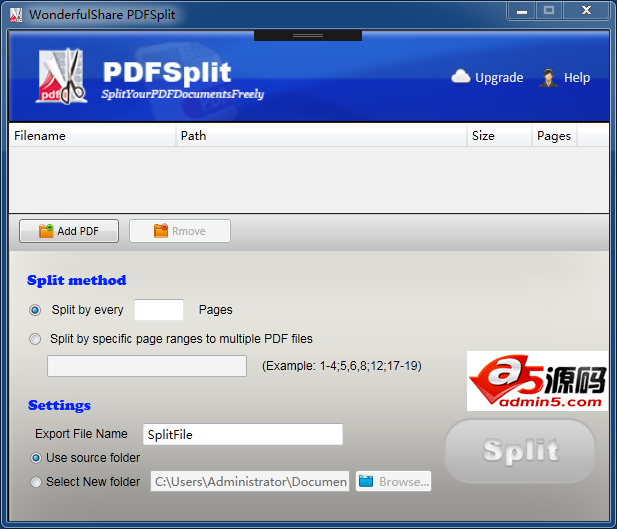Focus the pages count input box

coord(159,310)
